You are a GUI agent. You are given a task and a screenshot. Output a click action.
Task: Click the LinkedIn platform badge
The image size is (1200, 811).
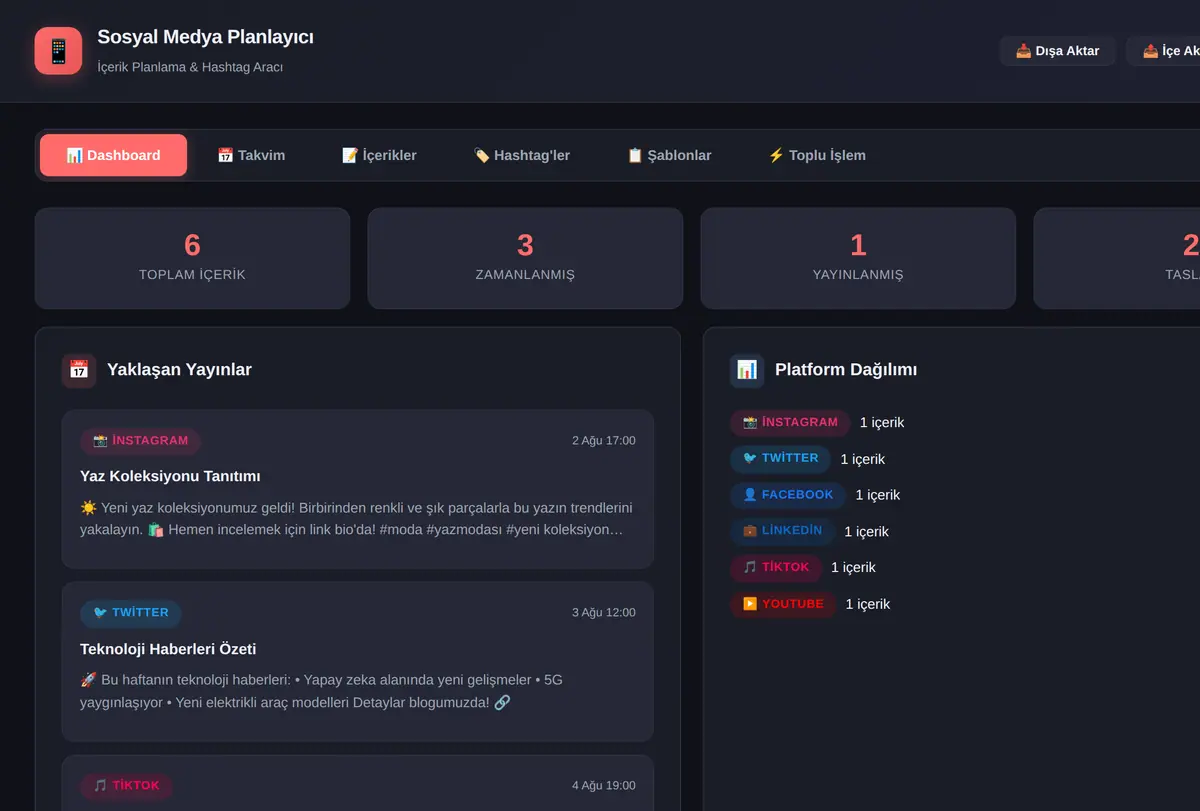tap(782, 531)
